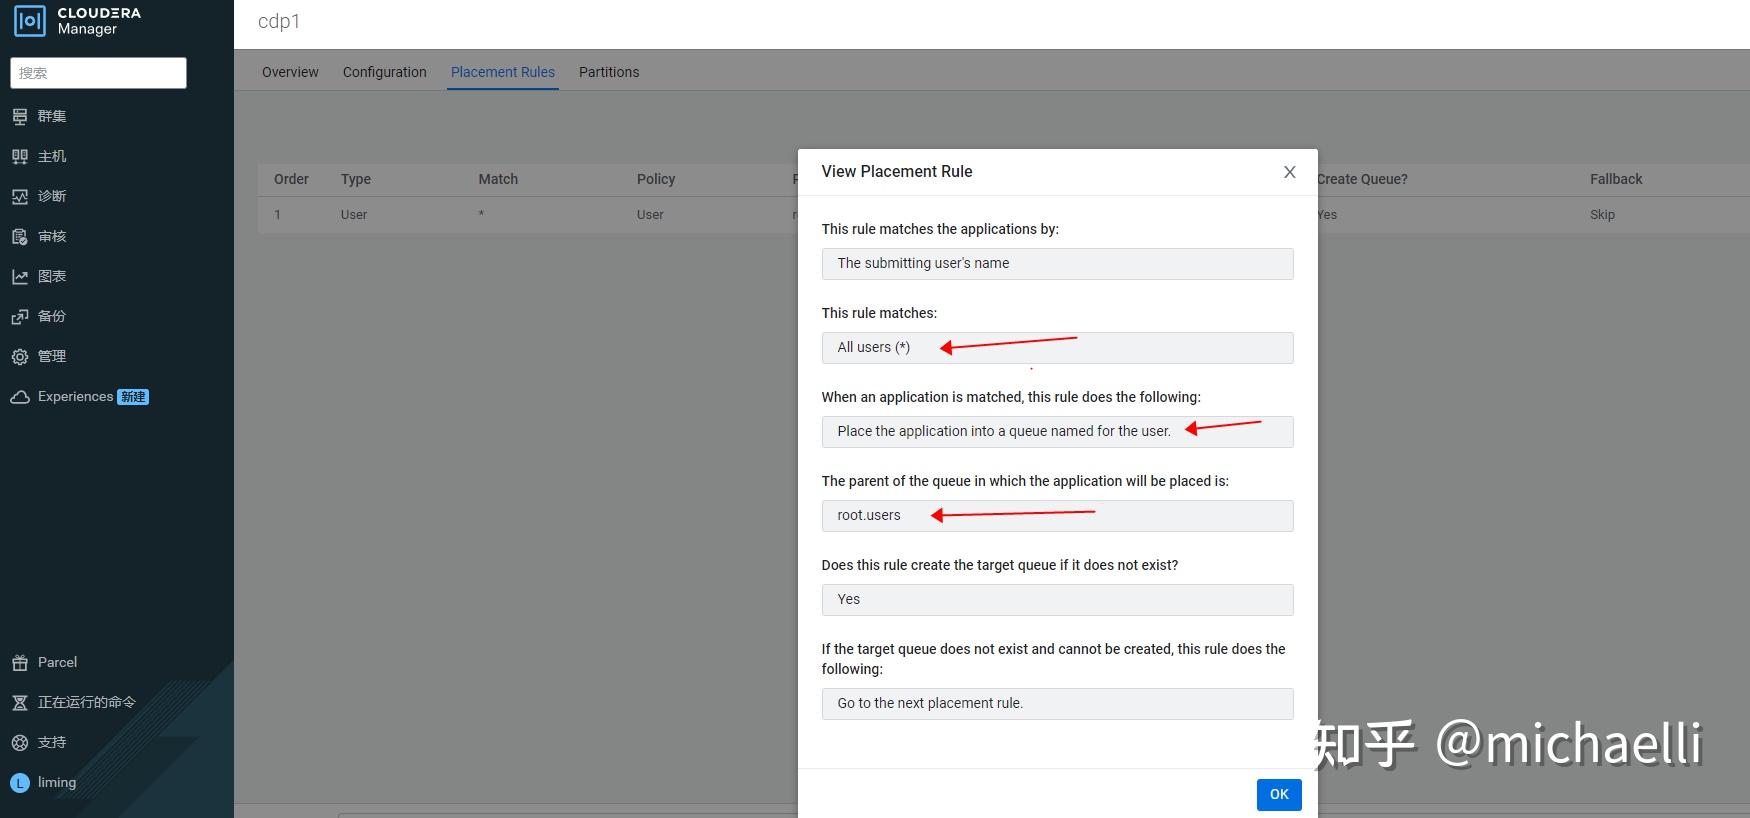This screenshot has width=1750, height=818.
Task: Click the Type column header
Action: pyautogui.click(x=356, y=179)
